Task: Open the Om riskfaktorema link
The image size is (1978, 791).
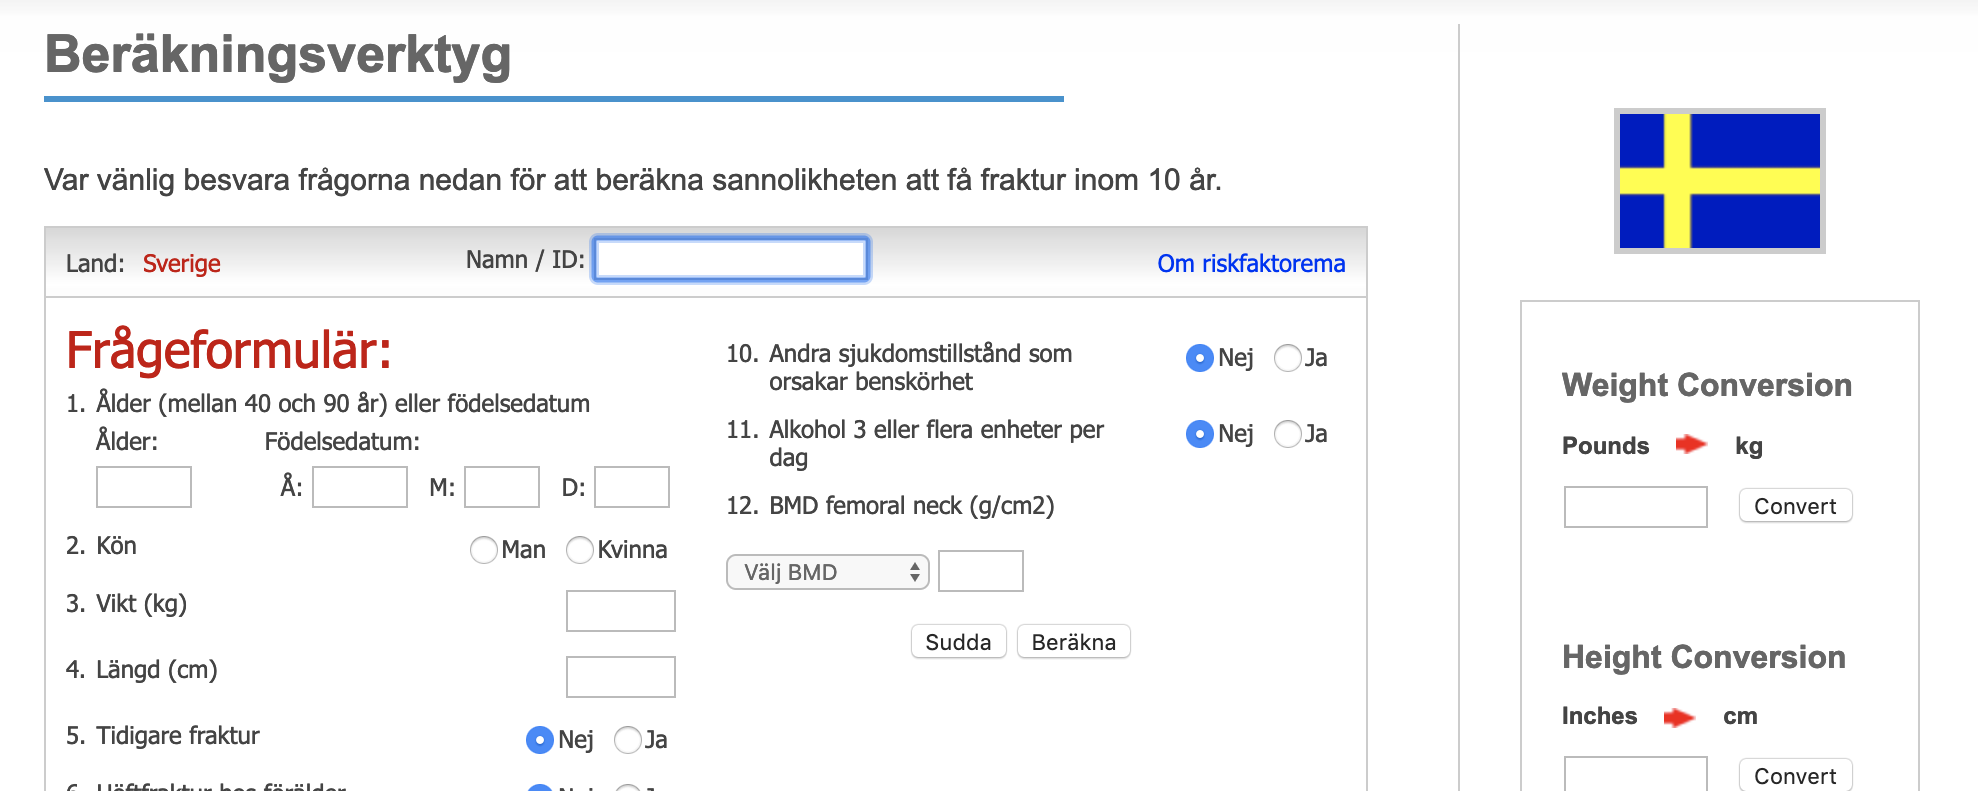Action: coord(1251,263)
